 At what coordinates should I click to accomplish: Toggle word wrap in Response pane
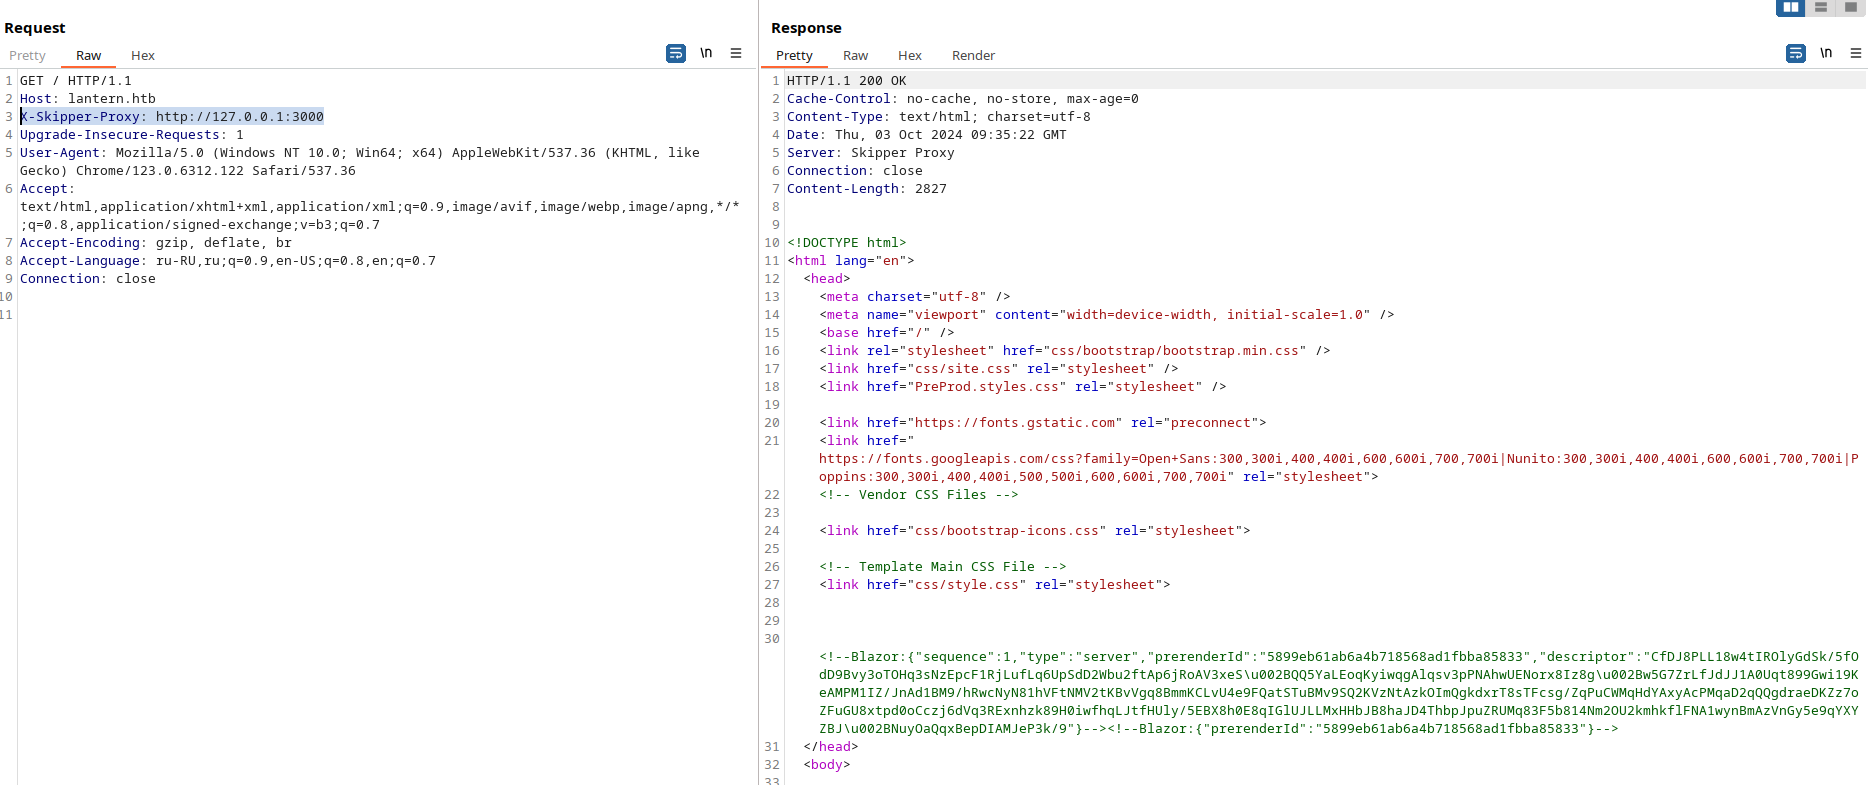[1796, 53]
